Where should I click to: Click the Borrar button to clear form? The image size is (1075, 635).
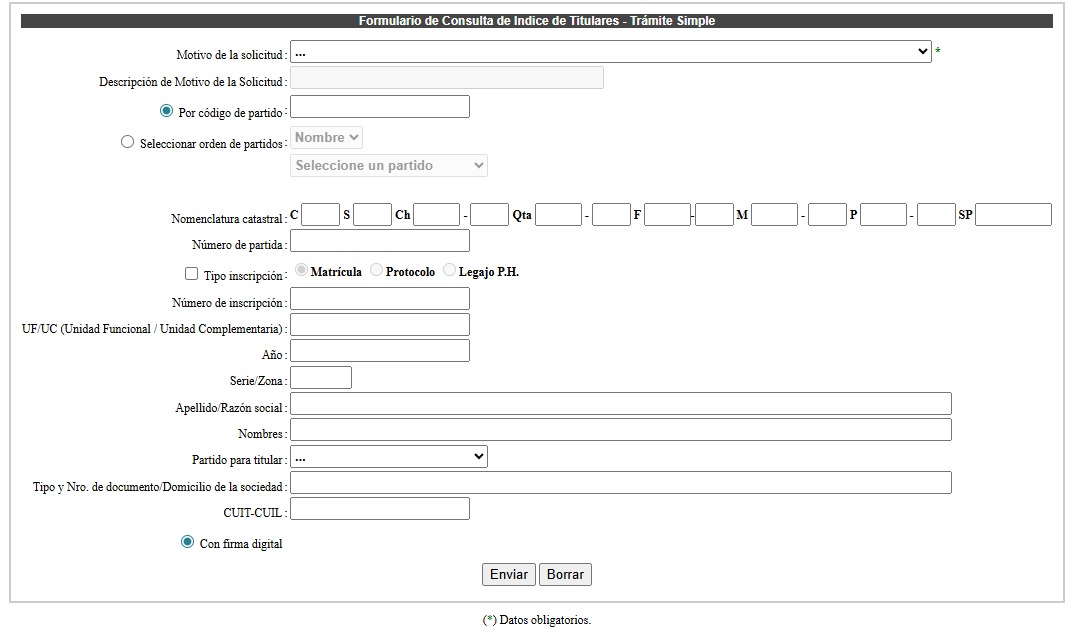pos(565,575)
